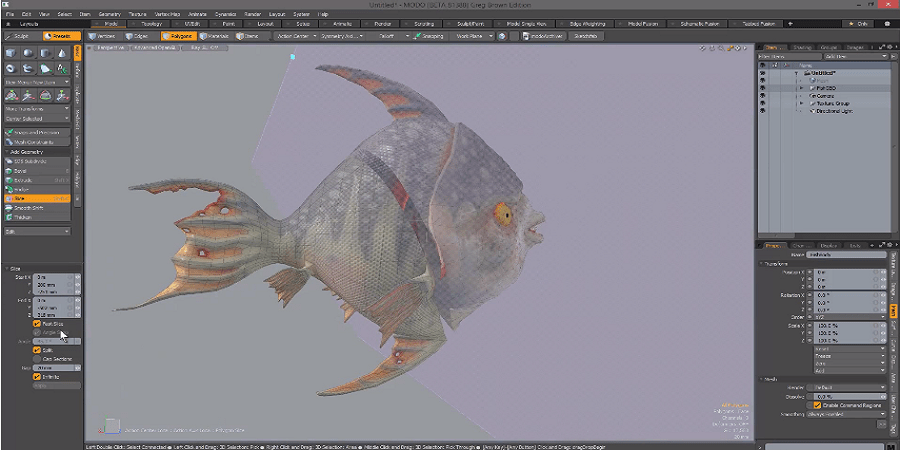
Task: Select the Sphere primitive tool icon
Action: (28, 53)
